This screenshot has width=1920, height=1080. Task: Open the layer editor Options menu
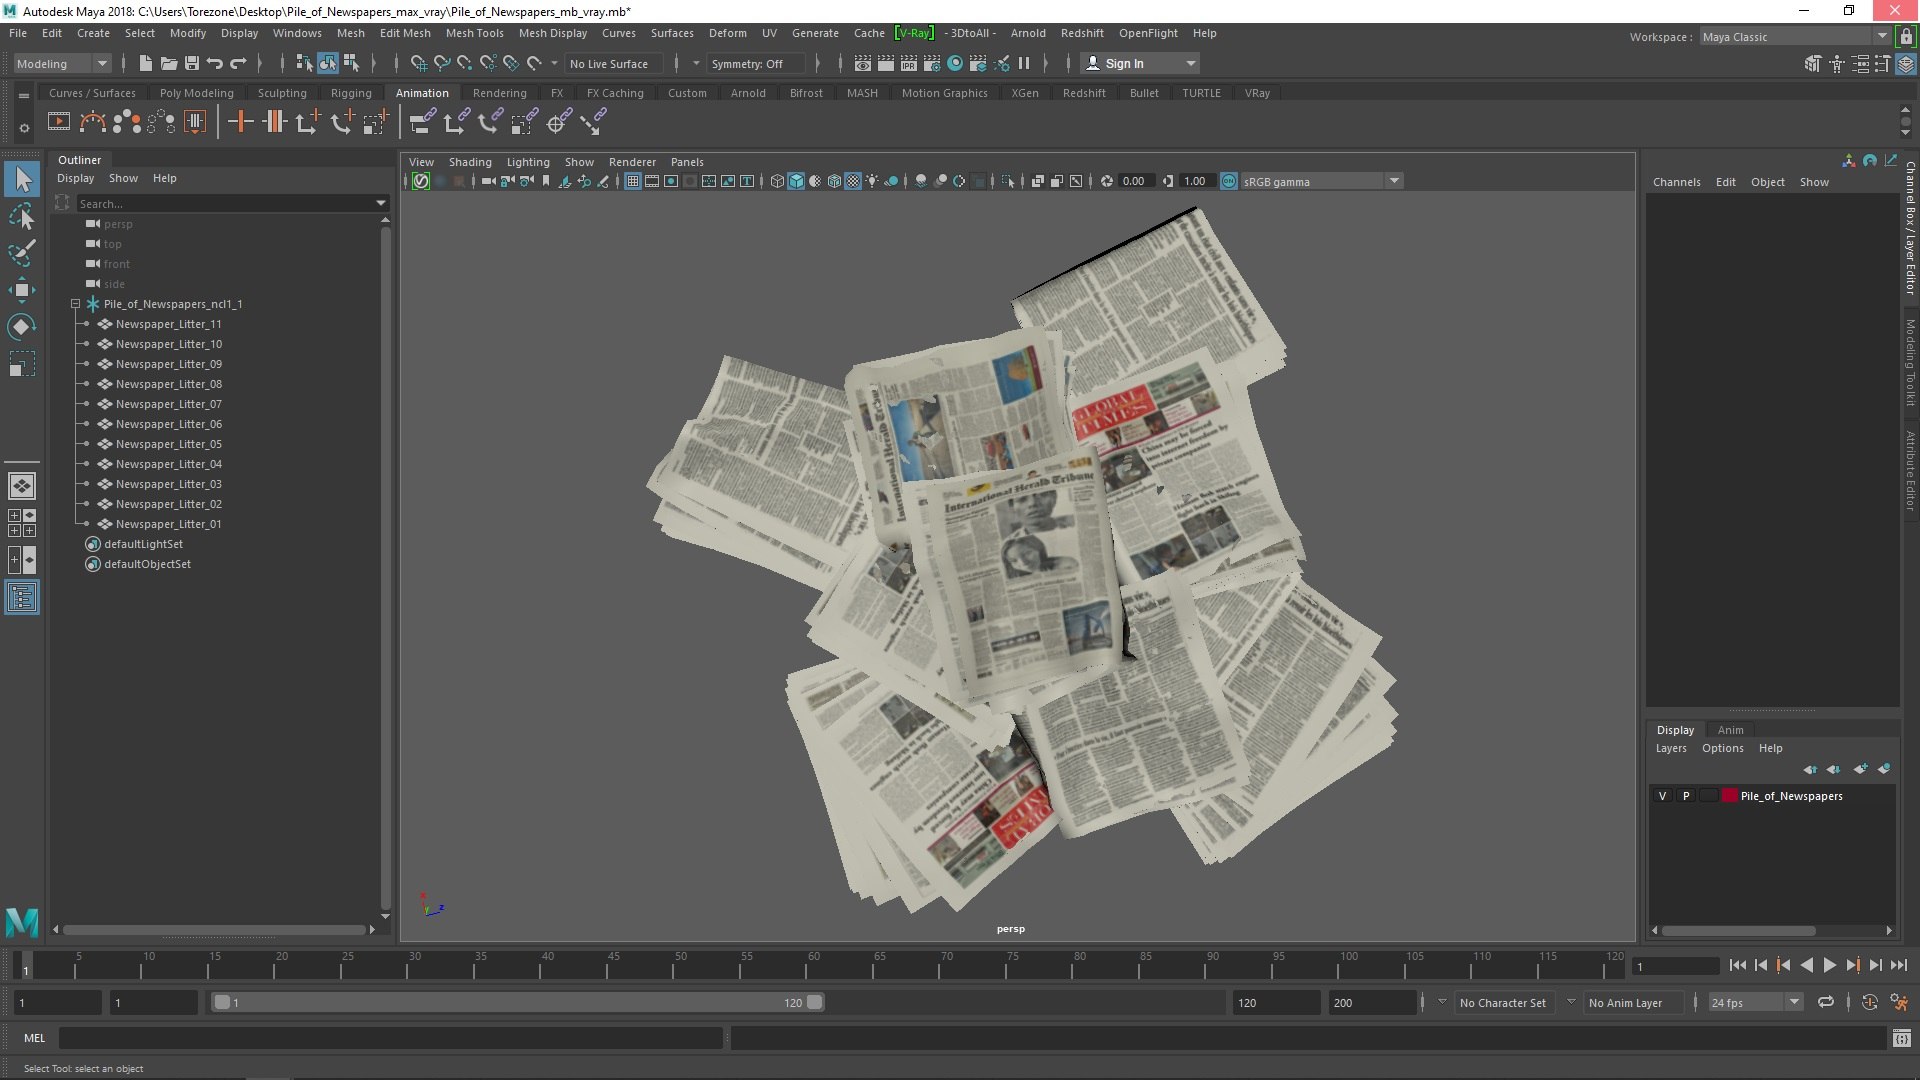tap(1722, 748)
